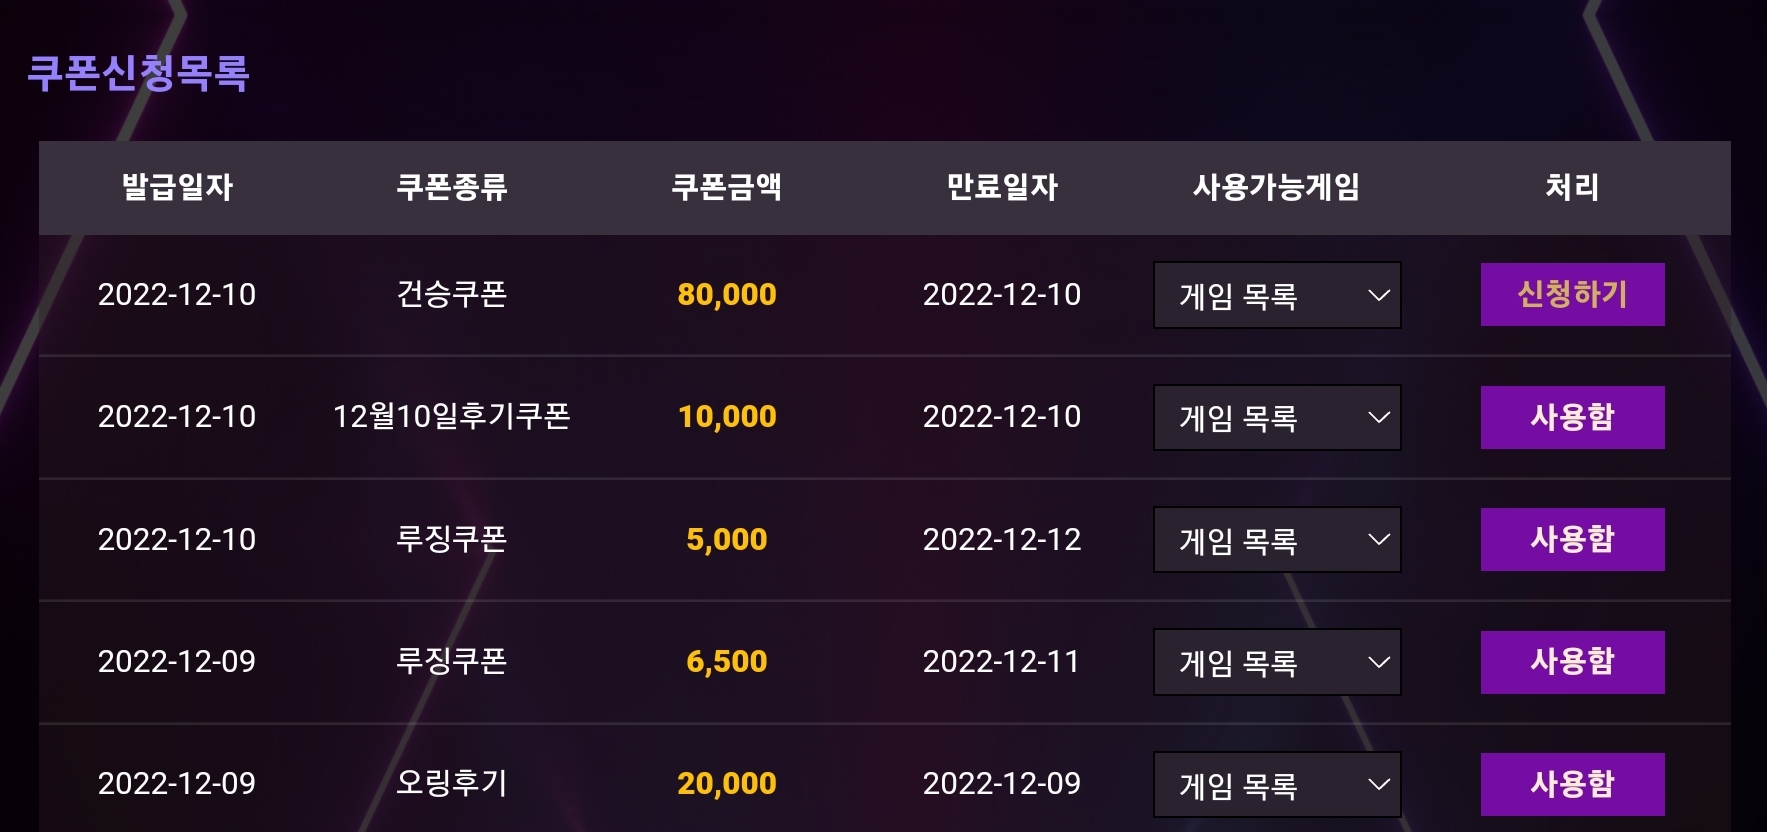Viewport: 1767px width, 832px height.
Task: Open 게임 목록 dropdown for the 5,000 루징쿠폰
Action: (1277, 540)
